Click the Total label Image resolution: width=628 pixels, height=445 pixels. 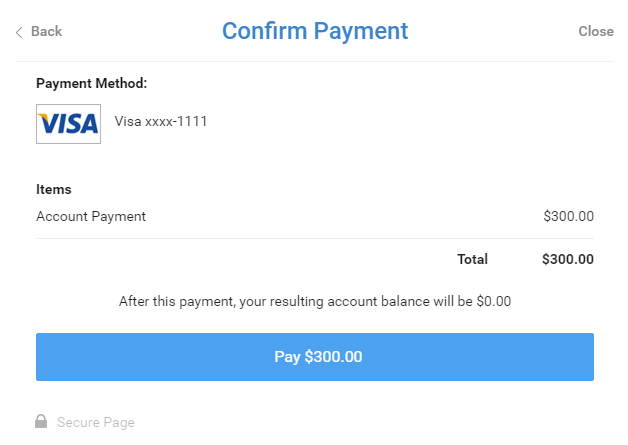[x=472, y=260]
